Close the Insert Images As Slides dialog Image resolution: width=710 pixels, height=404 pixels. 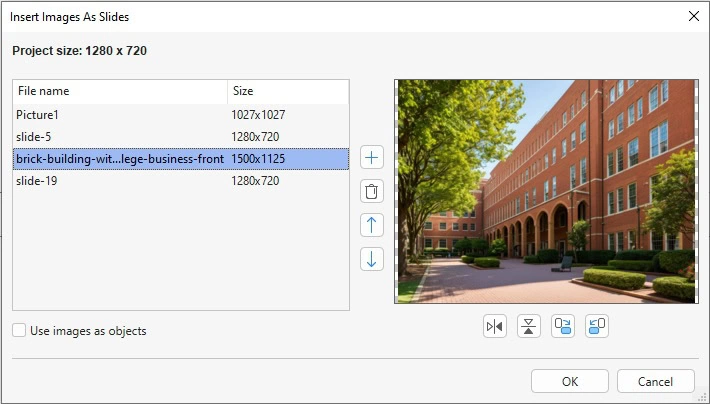[x=693, y=16]
